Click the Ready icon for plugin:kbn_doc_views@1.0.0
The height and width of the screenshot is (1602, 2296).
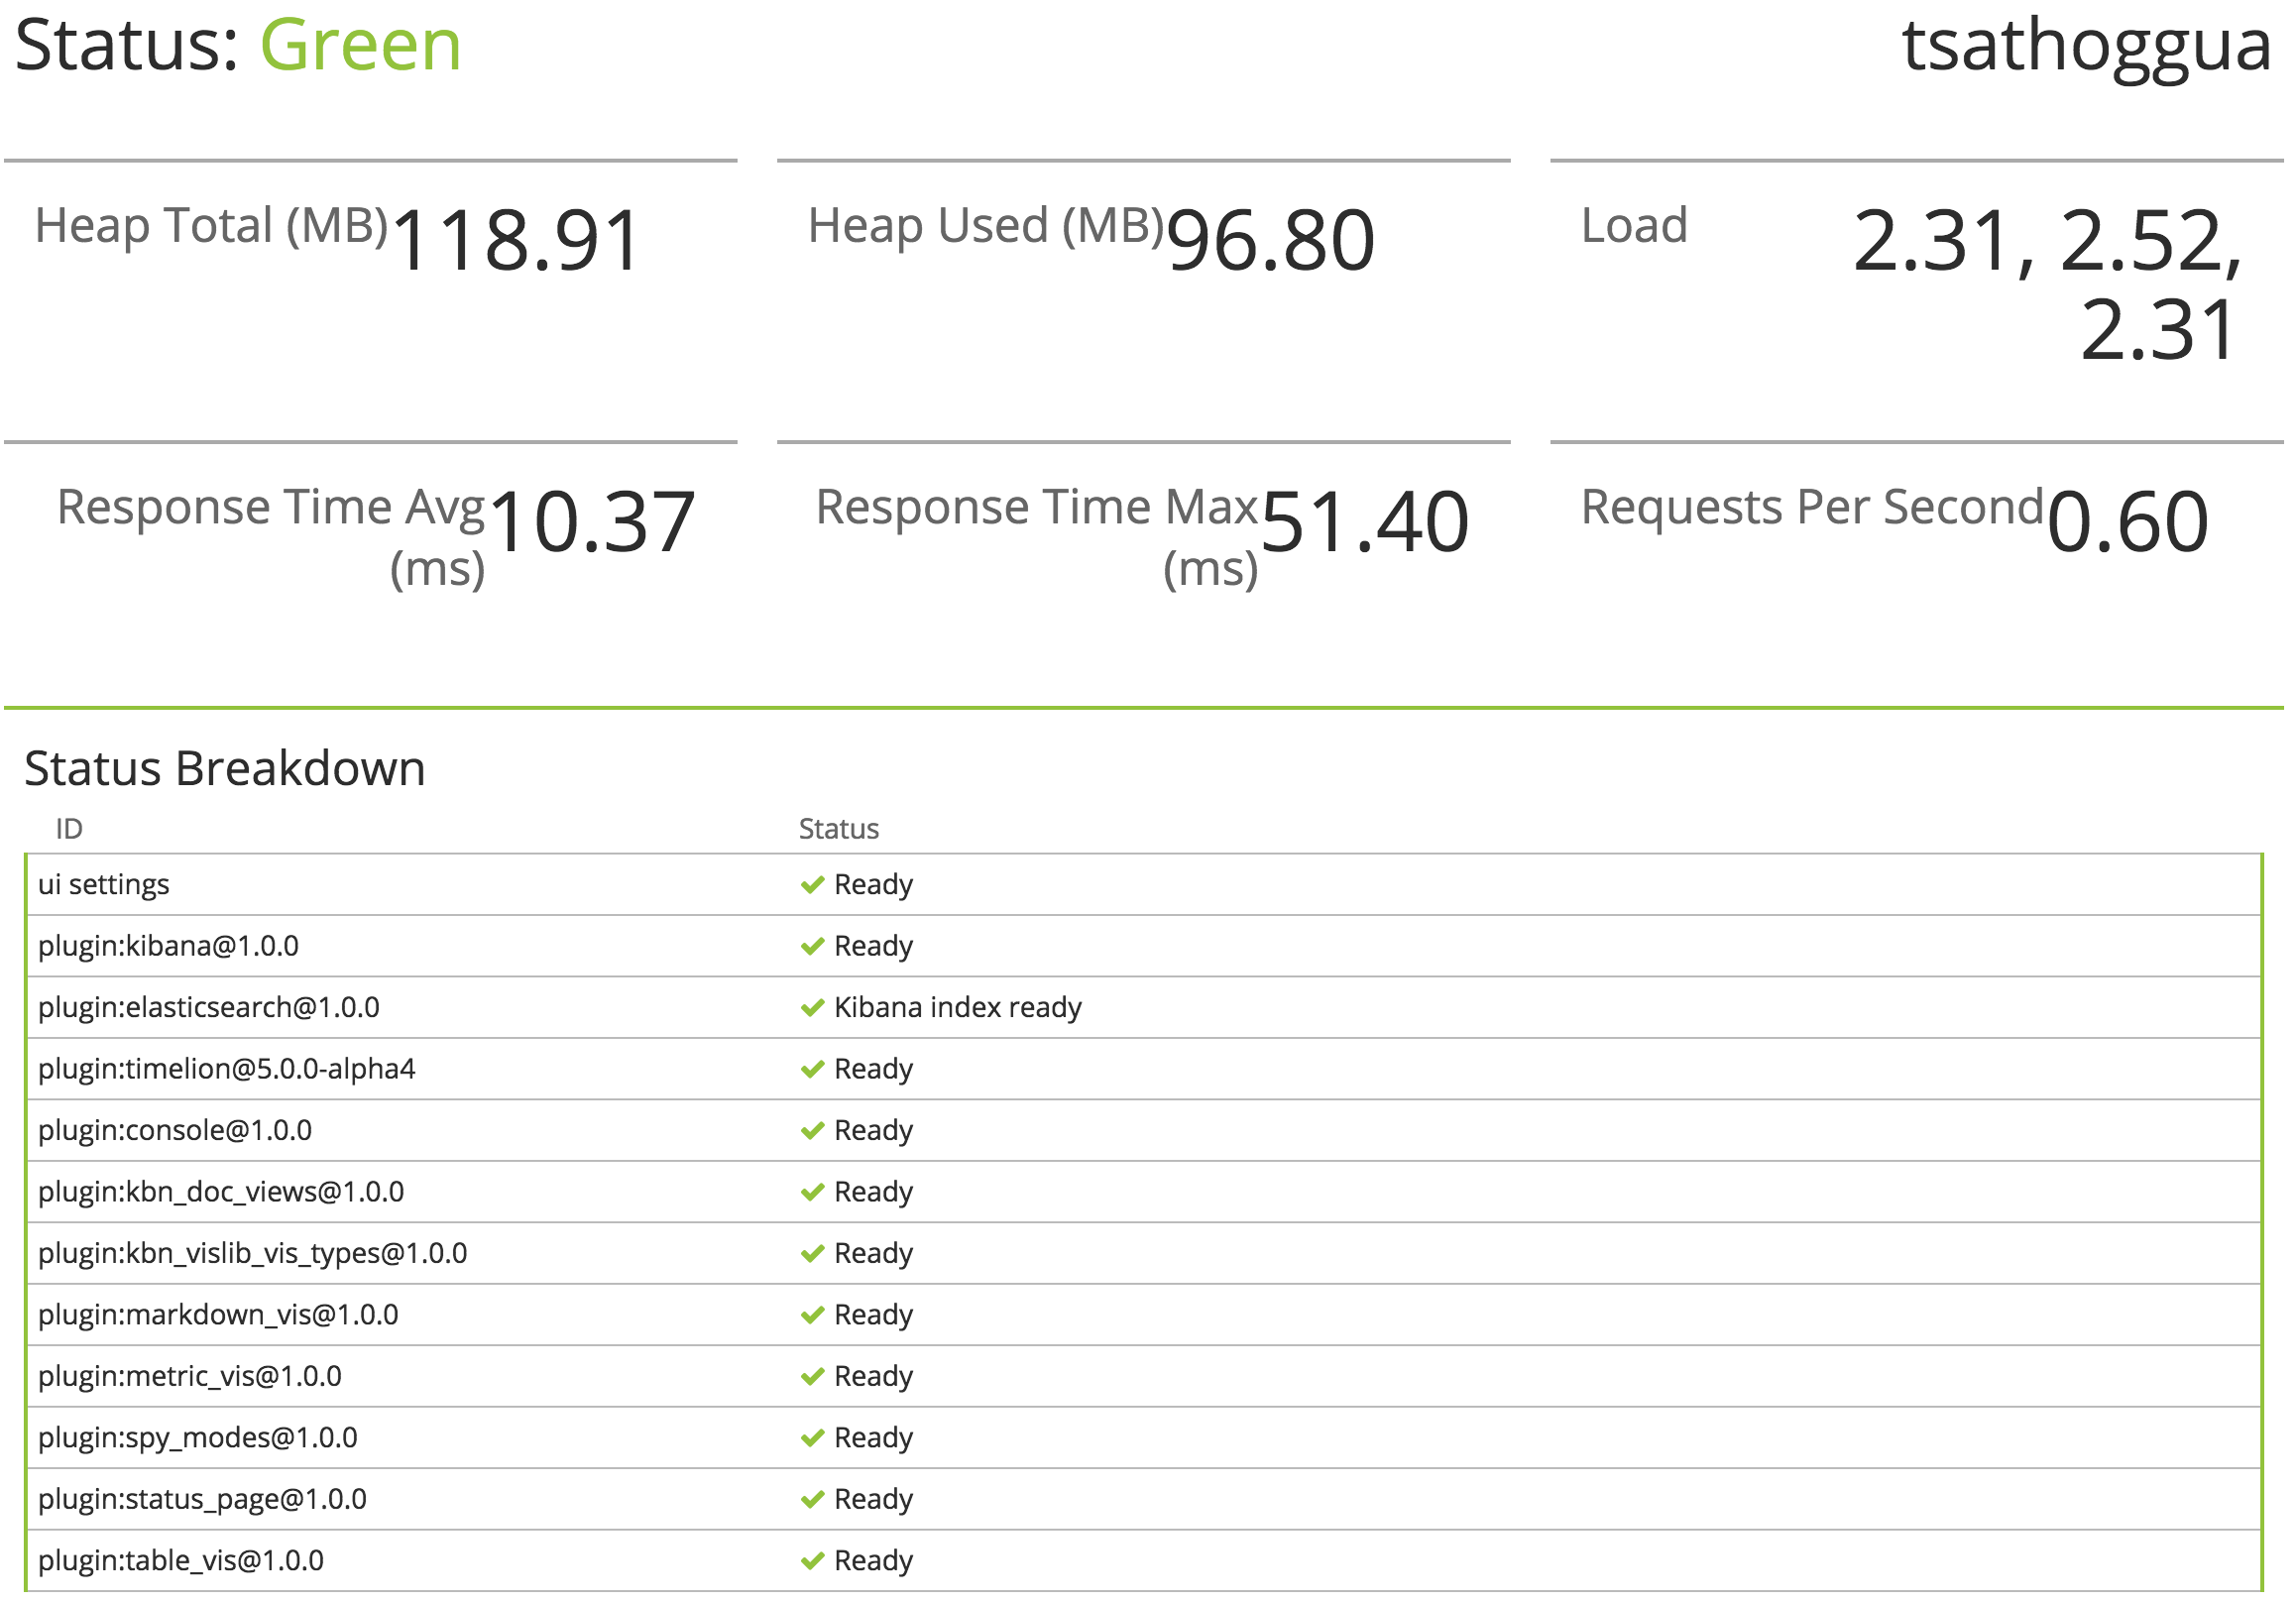[812, 1192]
